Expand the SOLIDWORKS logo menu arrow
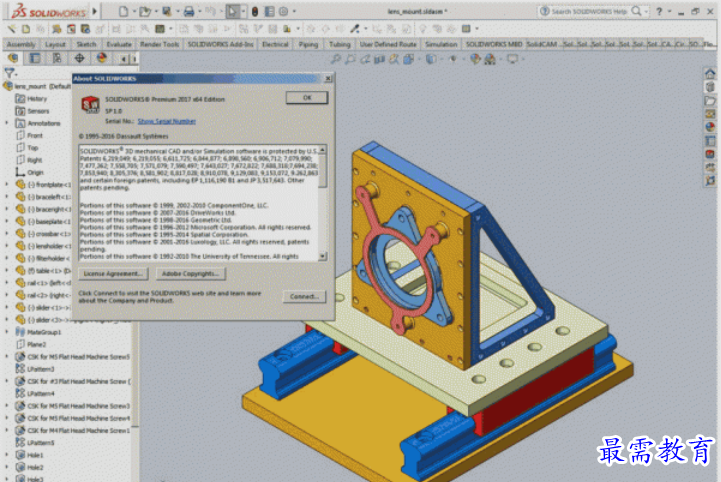Image resolution: width=721 pixels, height=482 pixels. (x=95, y=11)
